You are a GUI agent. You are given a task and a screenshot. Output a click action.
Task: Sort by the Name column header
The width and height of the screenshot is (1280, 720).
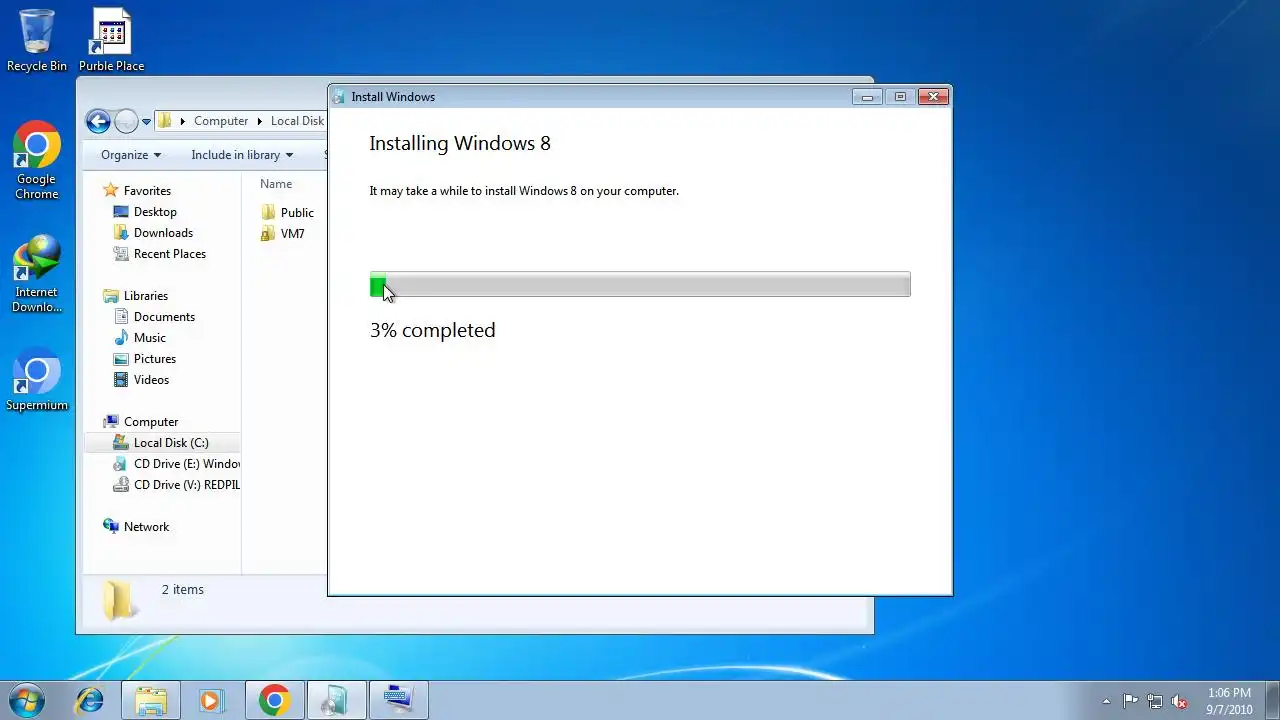coord(276,184)
